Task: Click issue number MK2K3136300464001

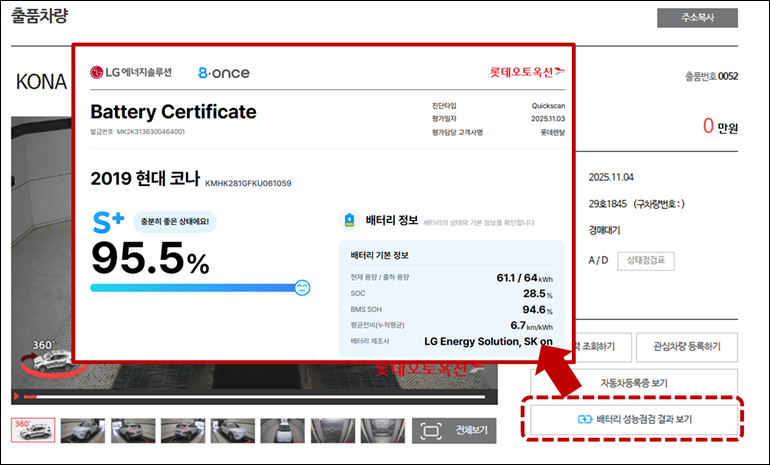Action: coord(151,132)
